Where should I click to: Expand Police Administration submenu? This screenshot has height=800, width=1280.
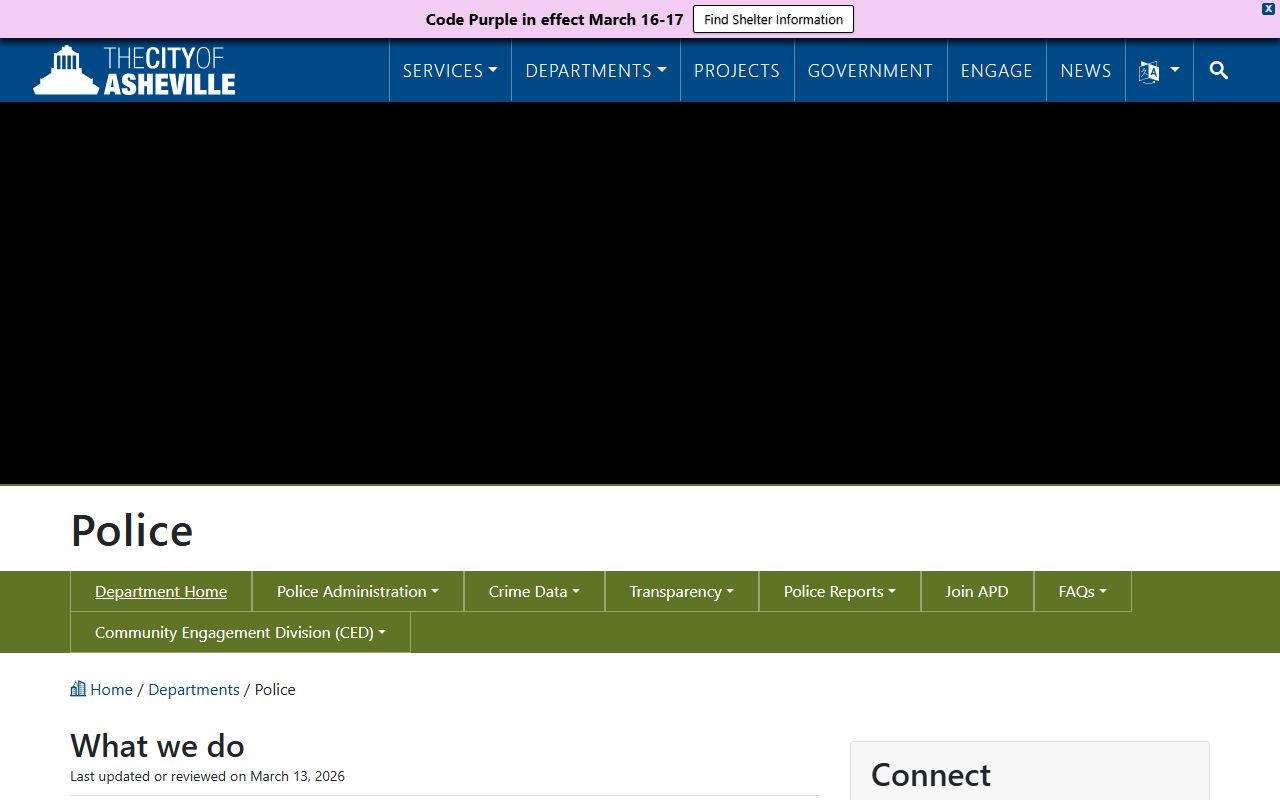click(x=357, y=591)
